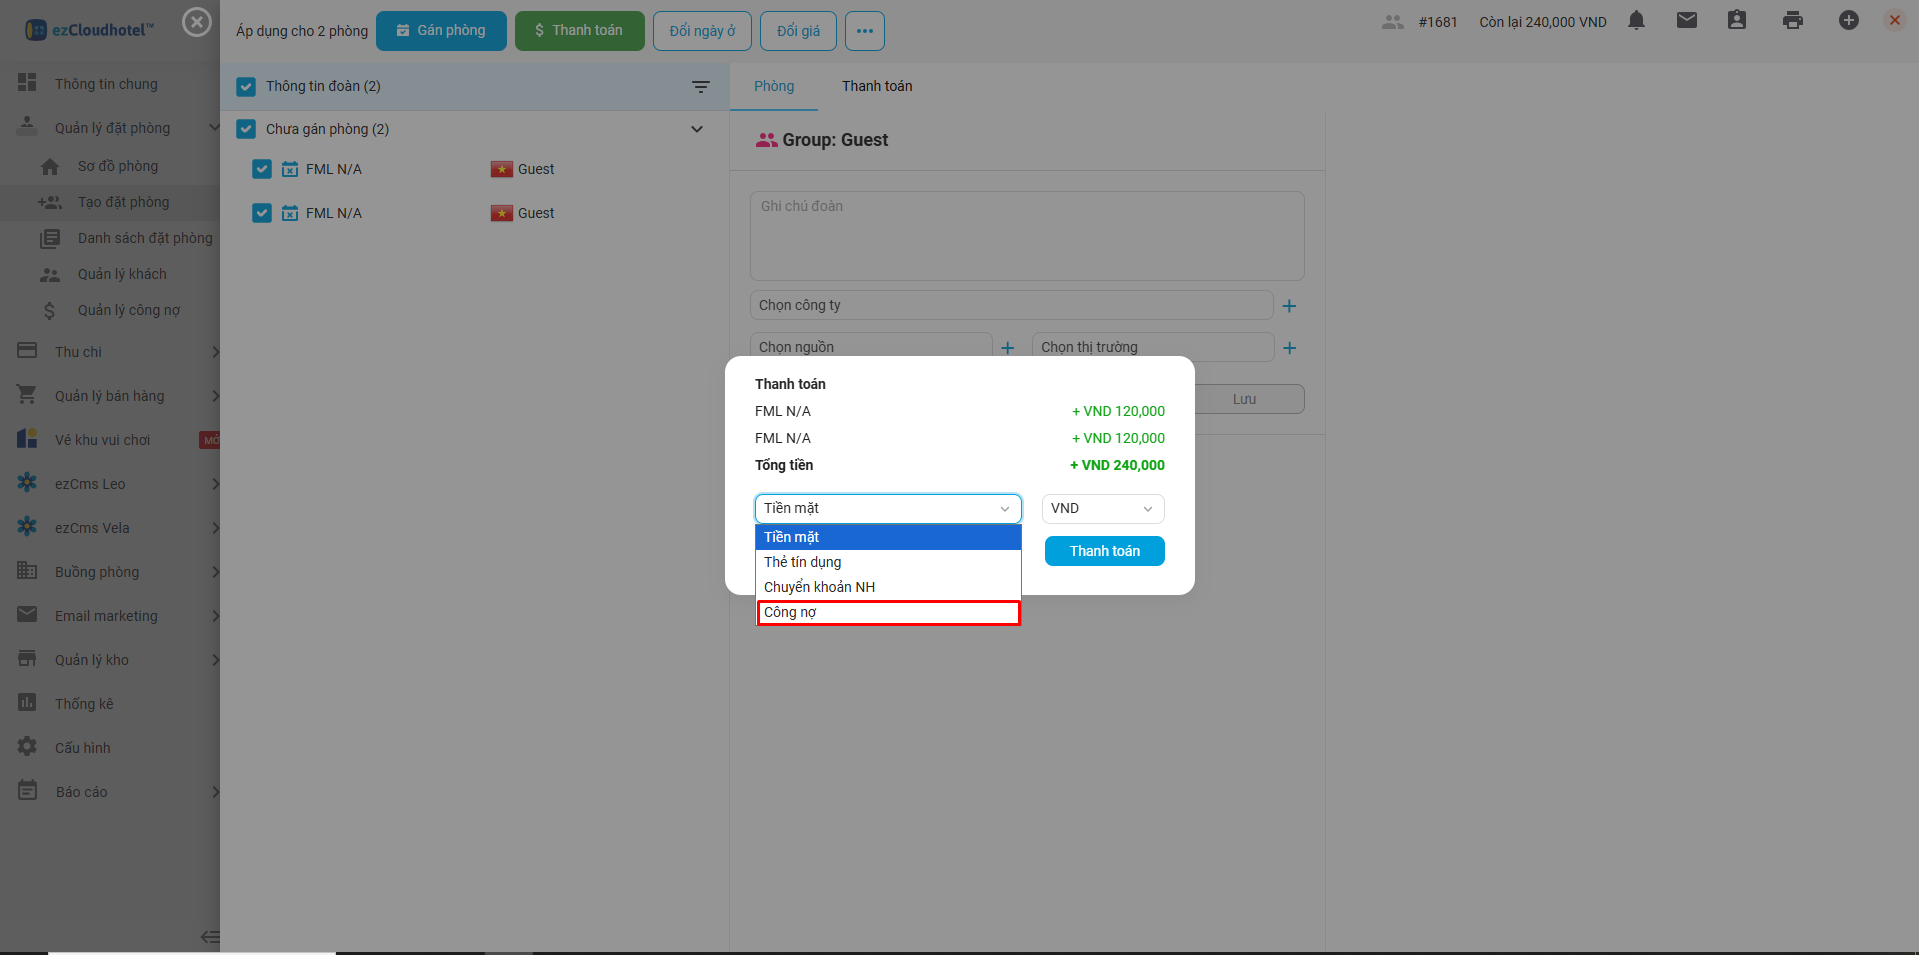Click plus icon next to Chọn thị trường
The height and width of the screenshot is (955, 1919).
tap(1289, 348)
